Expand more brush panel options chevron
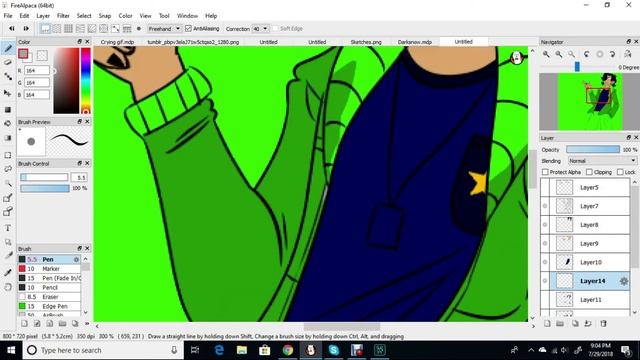640x360 pixels. pyautogui.click(x=87, y=324)
